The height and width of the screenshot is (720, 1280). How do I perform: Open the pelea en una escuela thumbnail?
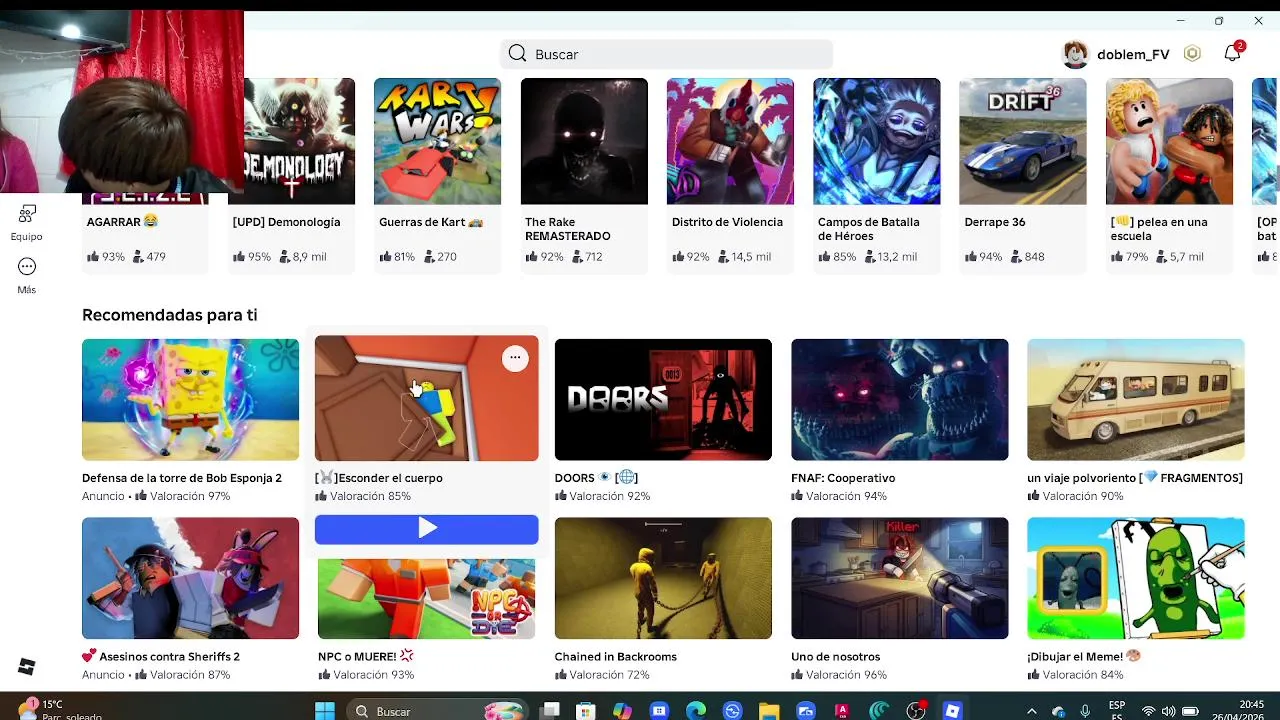(x=1169, y=141)
